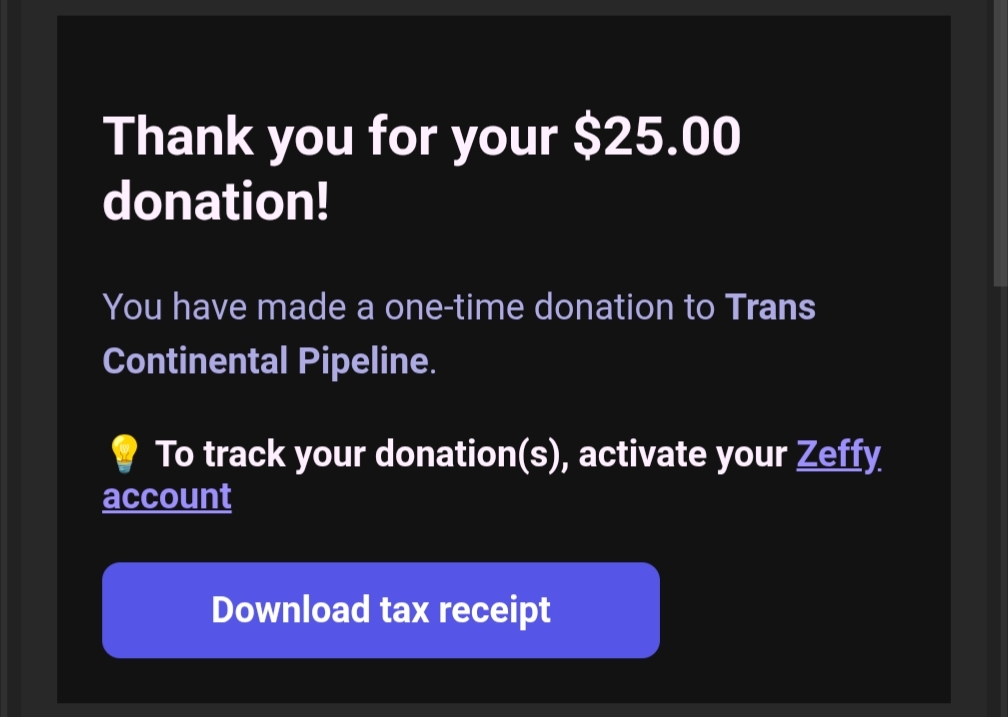
Task: Click empty card area right of Download button
Action: tap(800, 610)
